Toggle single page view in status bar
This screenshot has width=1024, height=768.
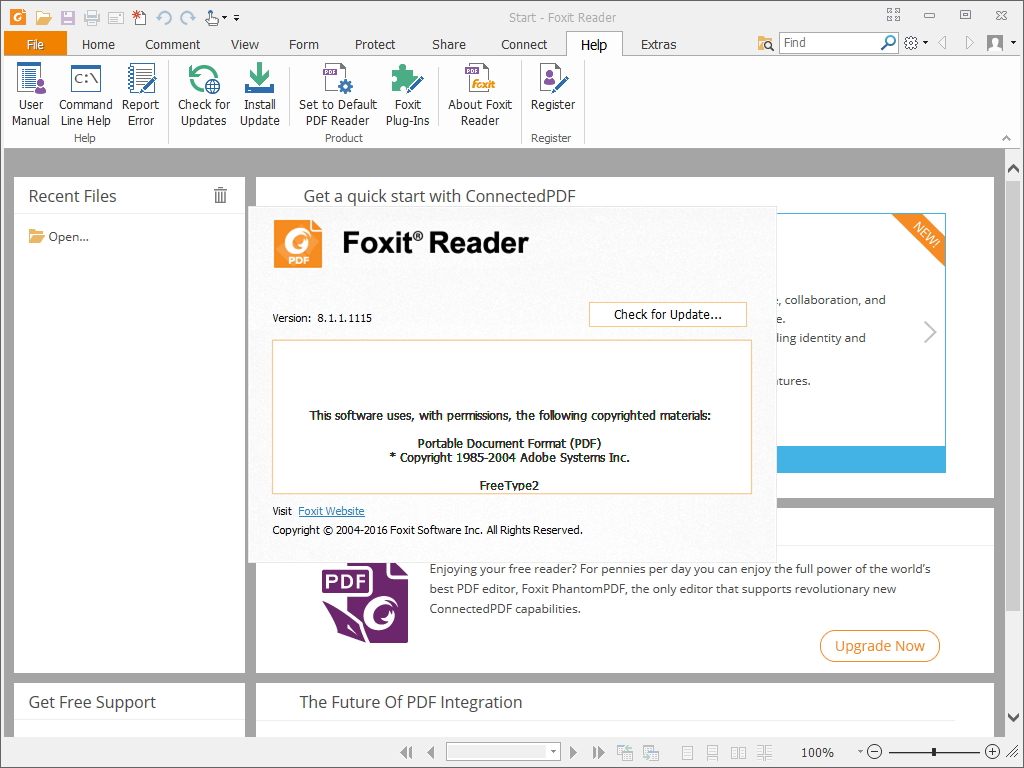(x=687, y=752)
